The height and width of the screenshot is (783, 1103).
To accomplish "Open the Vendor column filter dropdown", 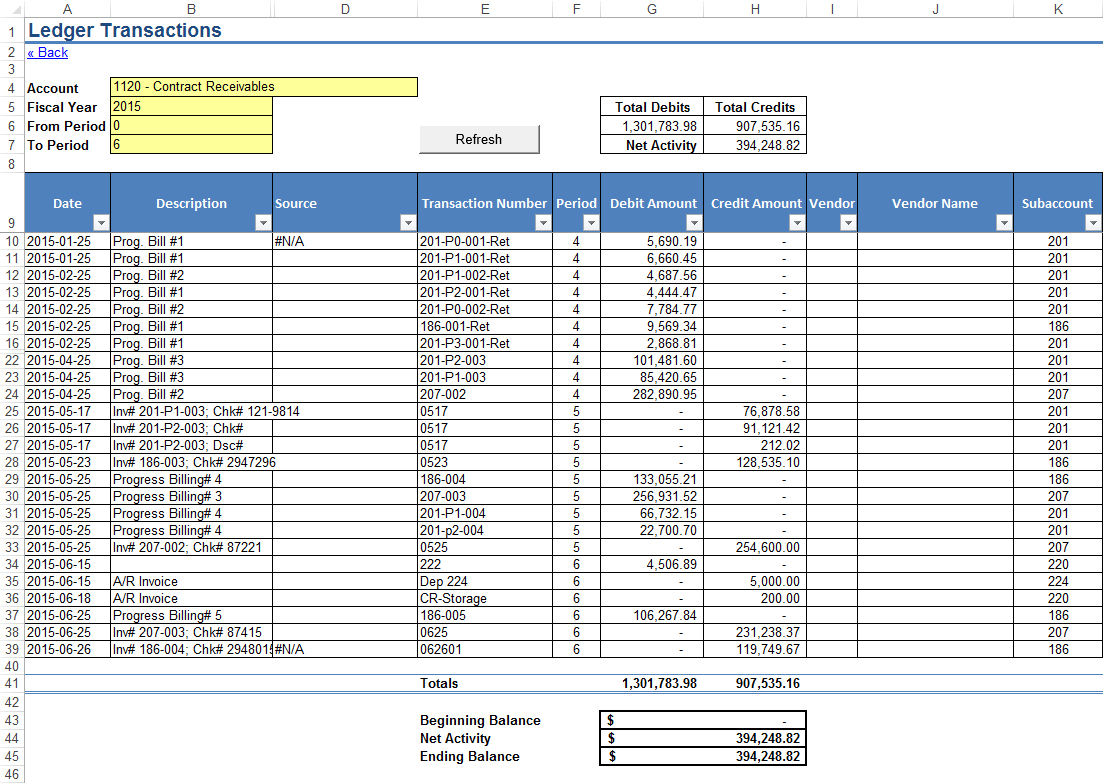I will tap(848, 223).
